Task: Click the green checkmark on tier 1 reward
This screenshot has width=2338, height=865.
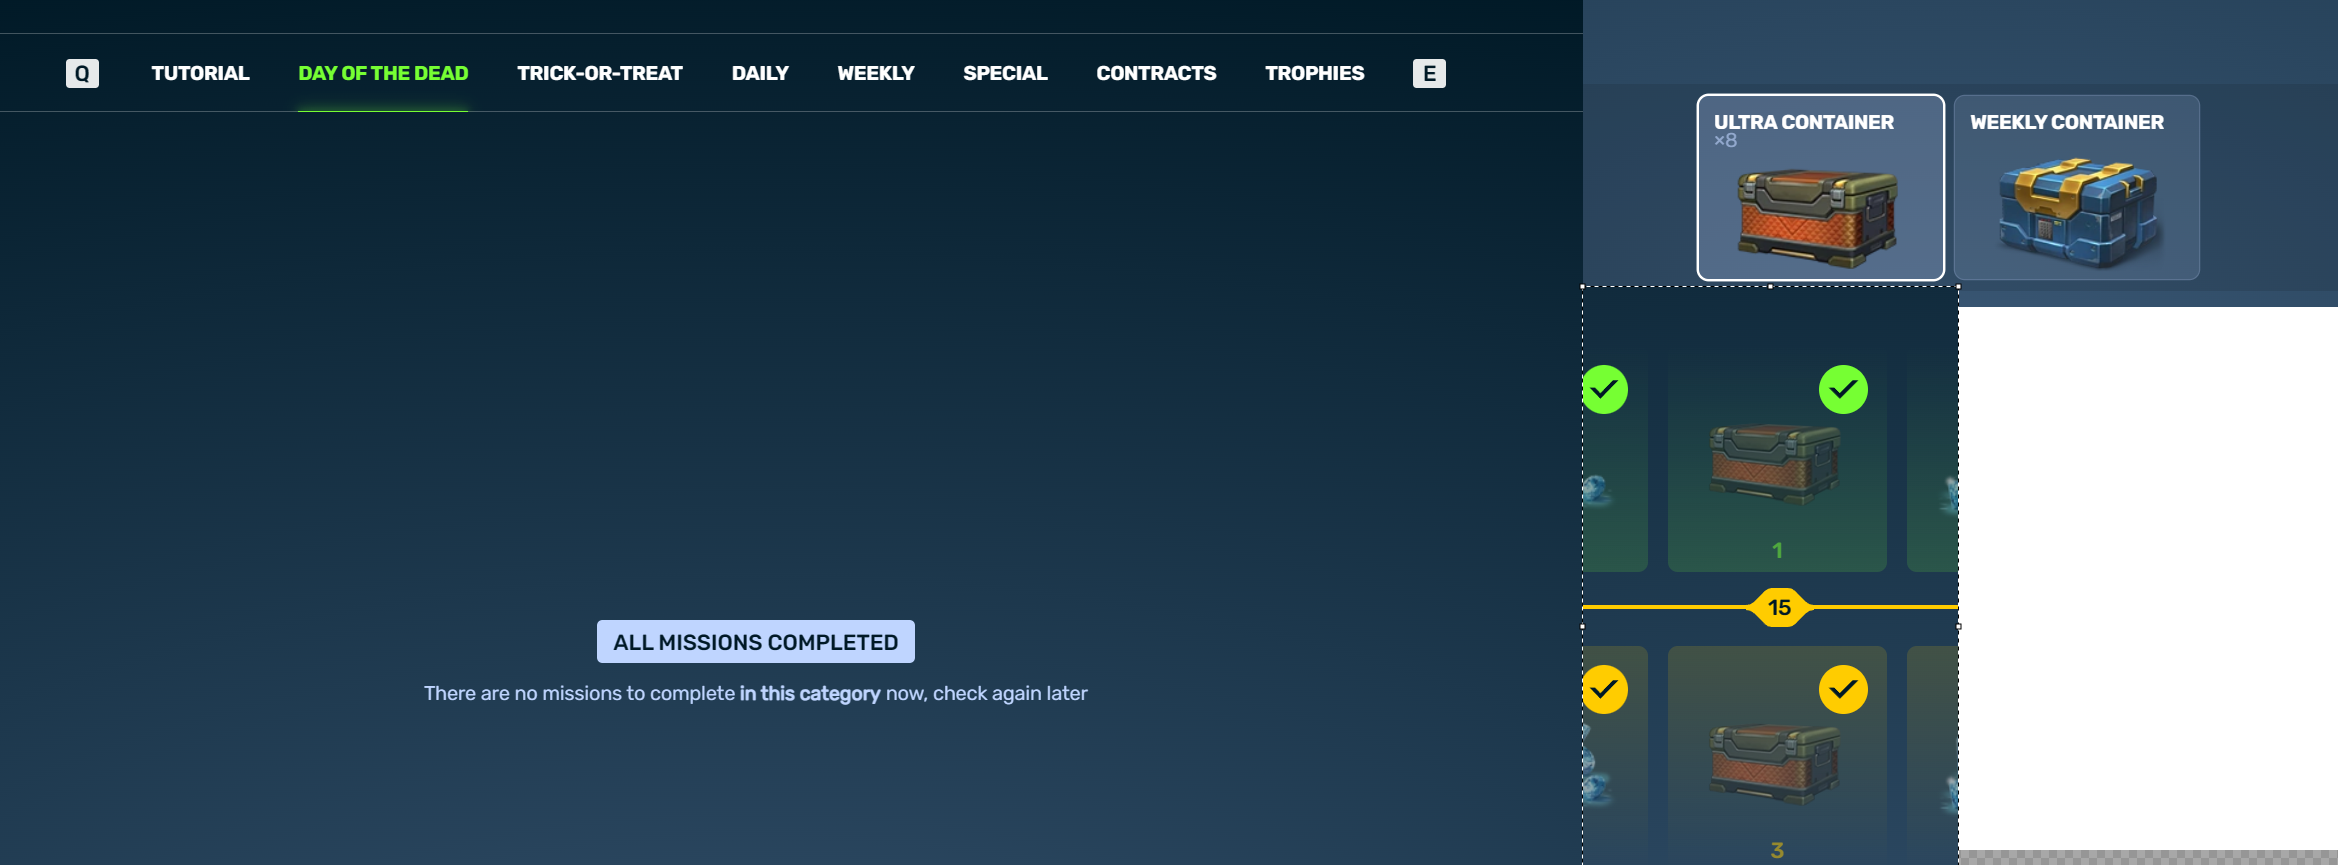Action: (x=1843, y=389)
